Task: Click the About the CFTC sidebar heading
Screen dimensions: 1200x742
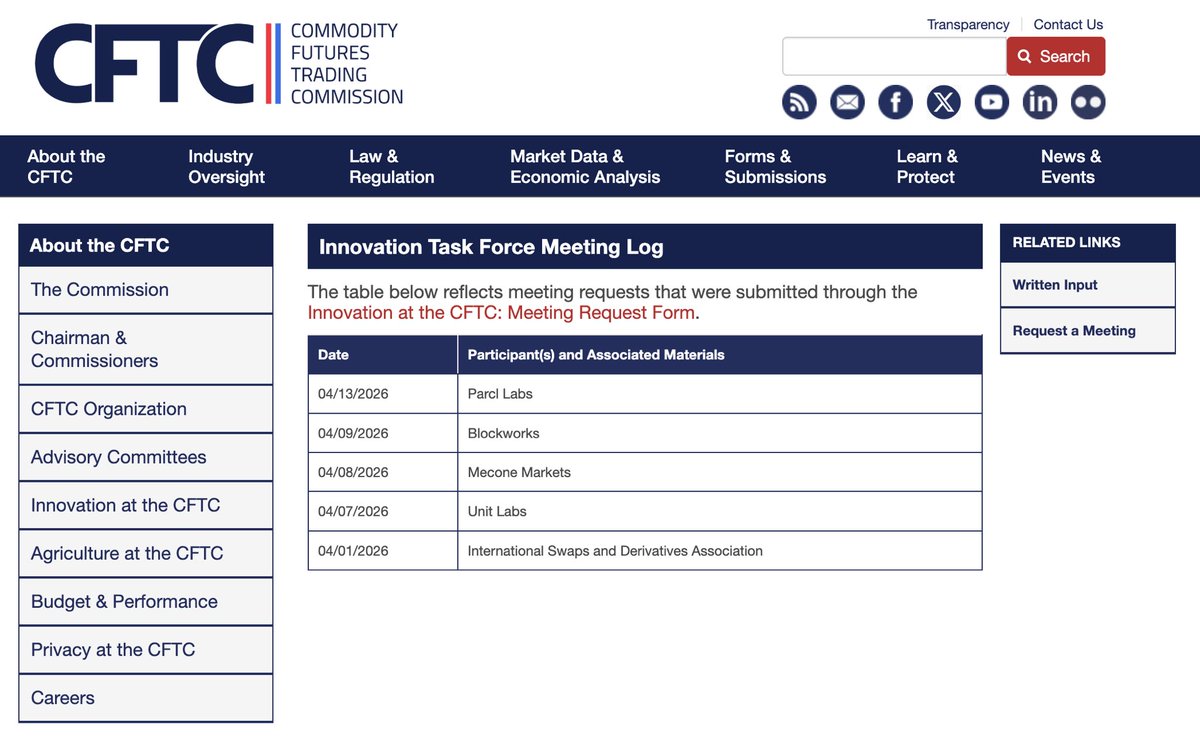Action: 146,245
